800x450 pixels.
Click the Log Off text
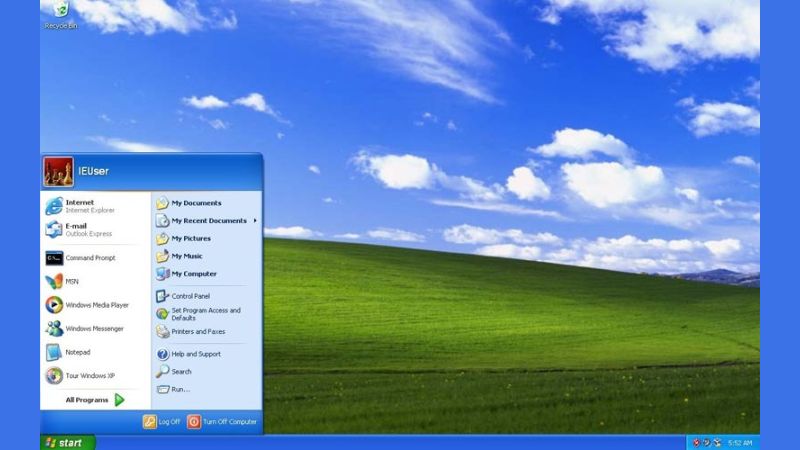pos(169,422)
